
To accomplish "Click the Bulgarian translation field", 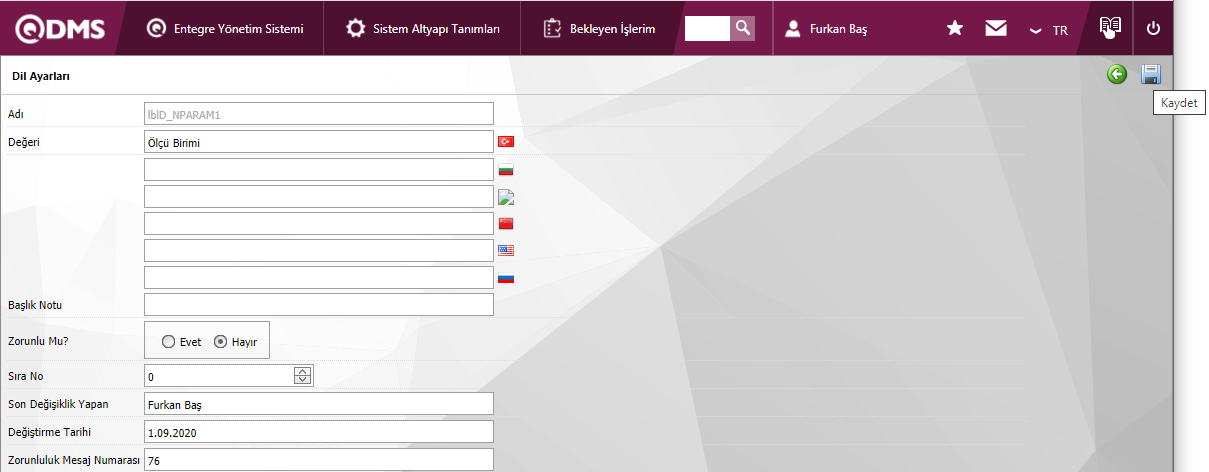I will (319, 169).
